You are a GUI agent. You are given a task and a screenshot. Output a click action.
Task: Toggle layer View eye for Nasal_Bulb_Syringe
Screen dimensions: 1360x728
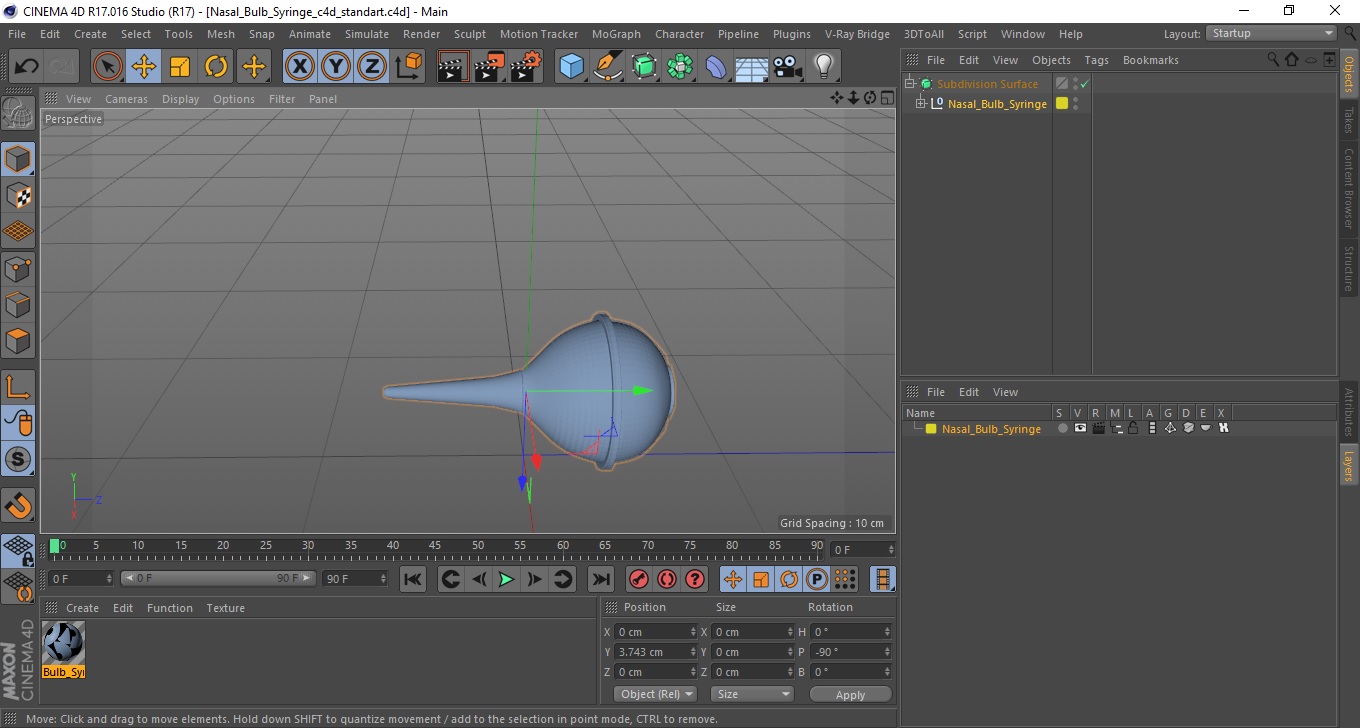pyautogui.click(x=1080, y=428)
